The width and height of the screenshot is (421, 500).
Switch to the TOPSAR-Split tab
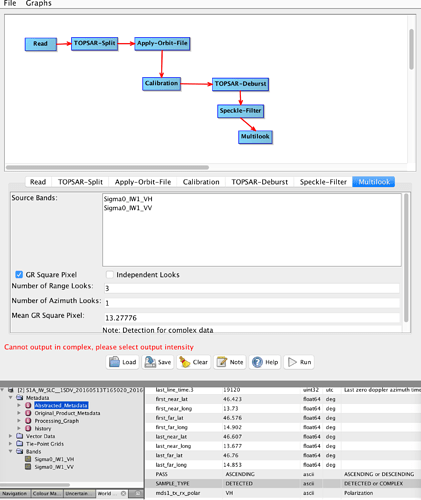80,182
